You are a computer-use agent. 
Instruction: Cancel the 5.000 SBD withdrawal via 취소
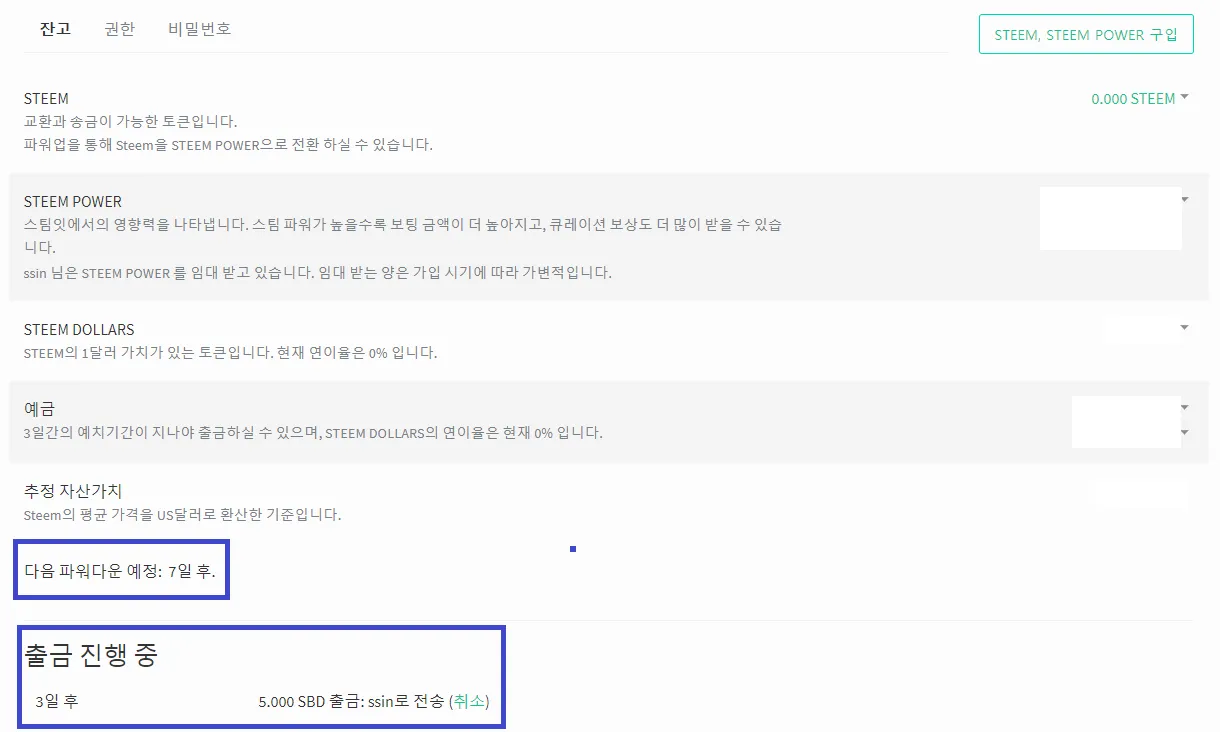click(x=469, y=701)
